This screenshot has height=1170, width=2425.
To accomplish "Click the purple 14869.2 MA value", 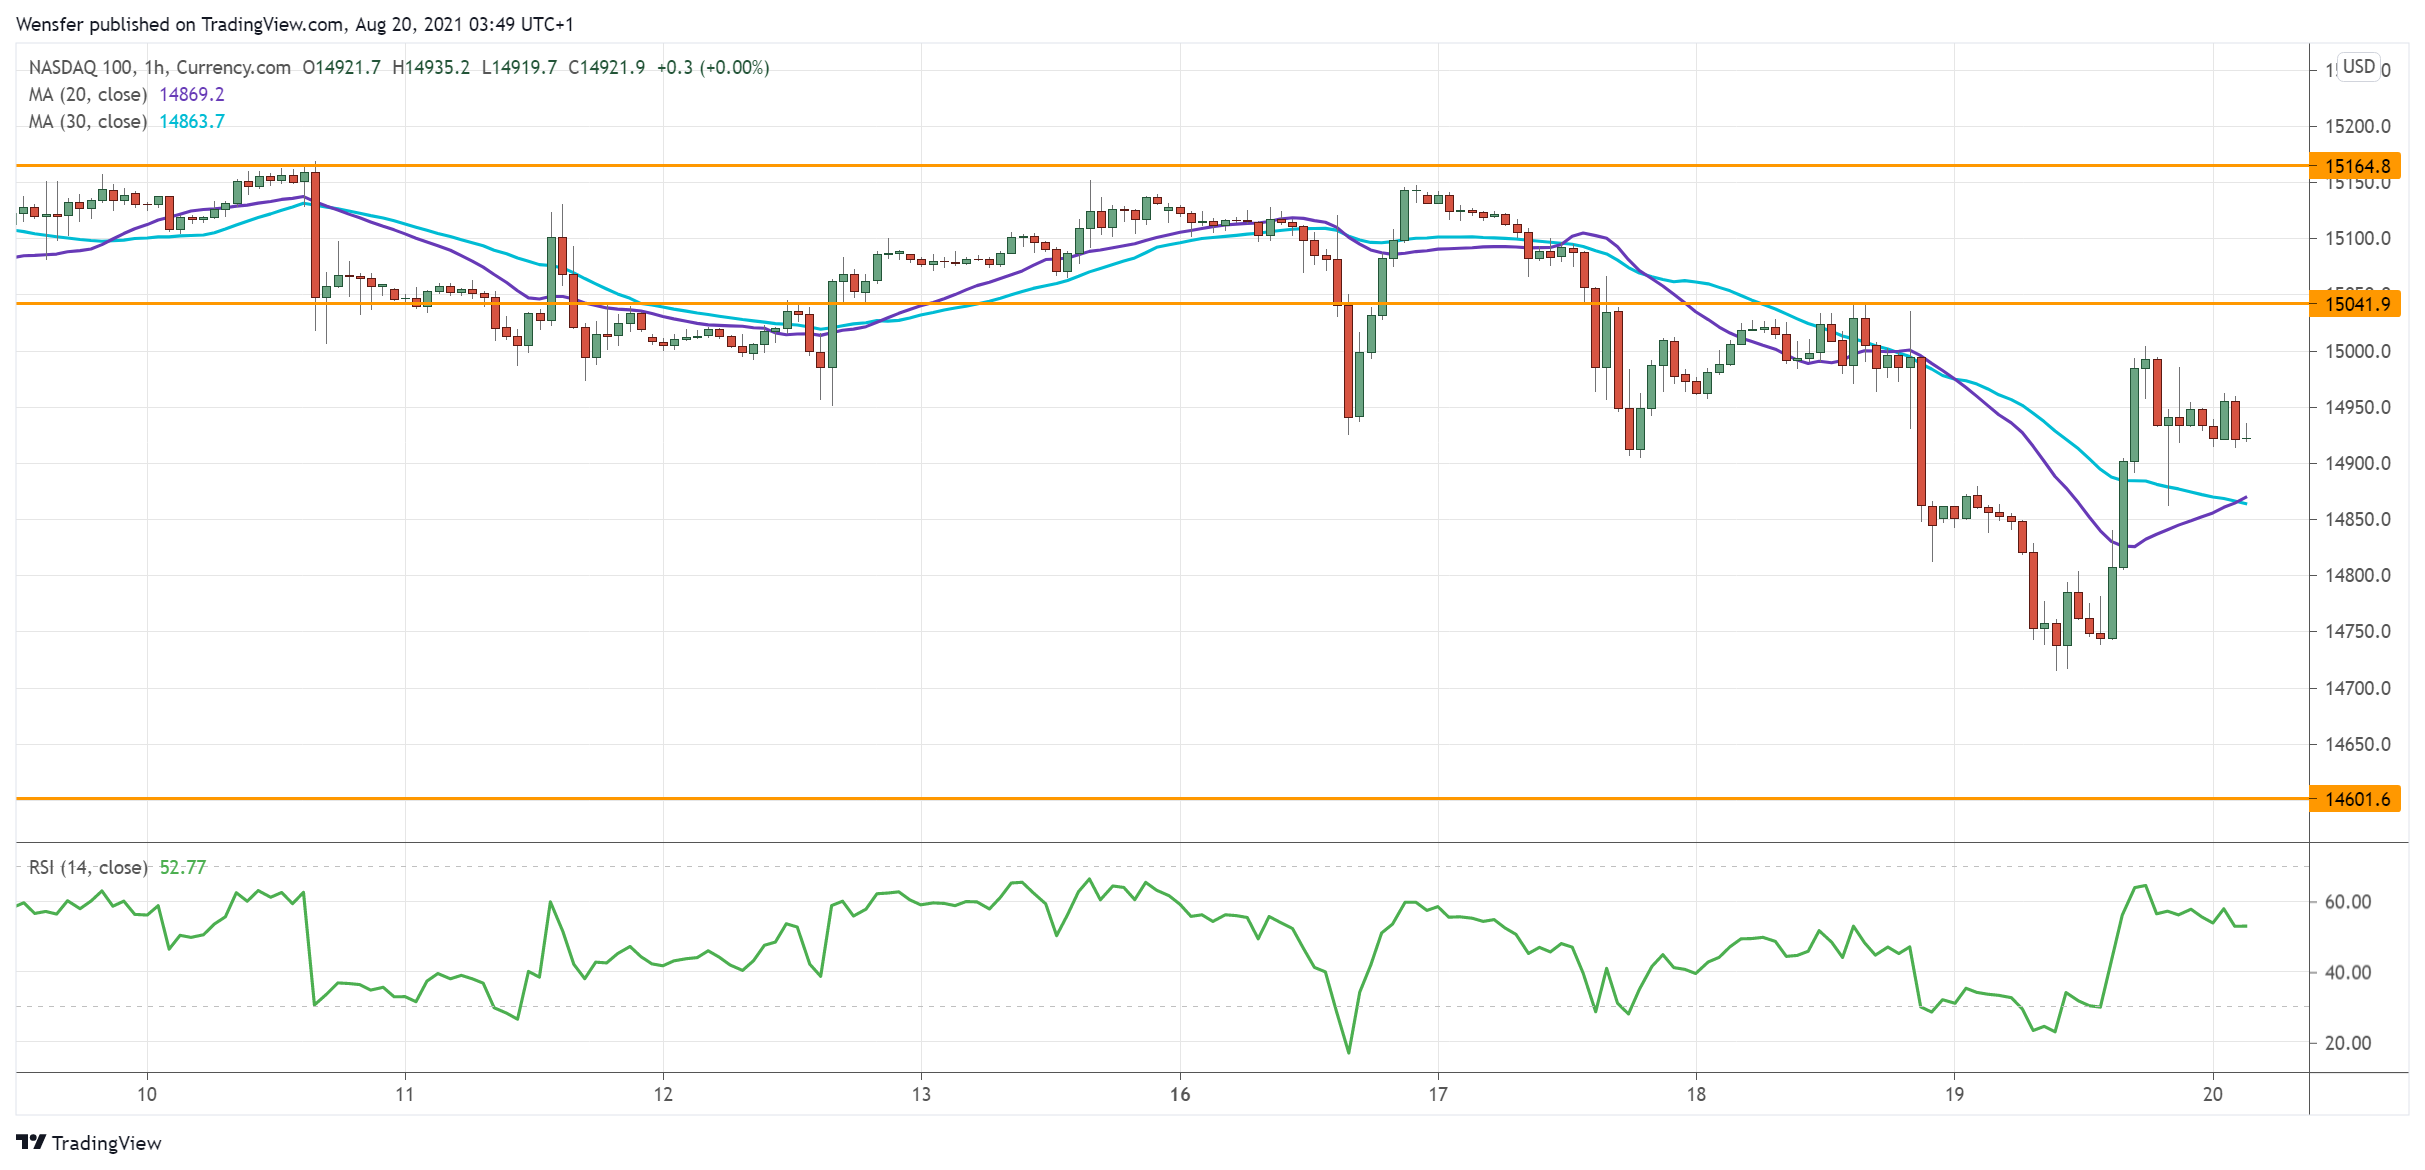I will pos(192,95).
